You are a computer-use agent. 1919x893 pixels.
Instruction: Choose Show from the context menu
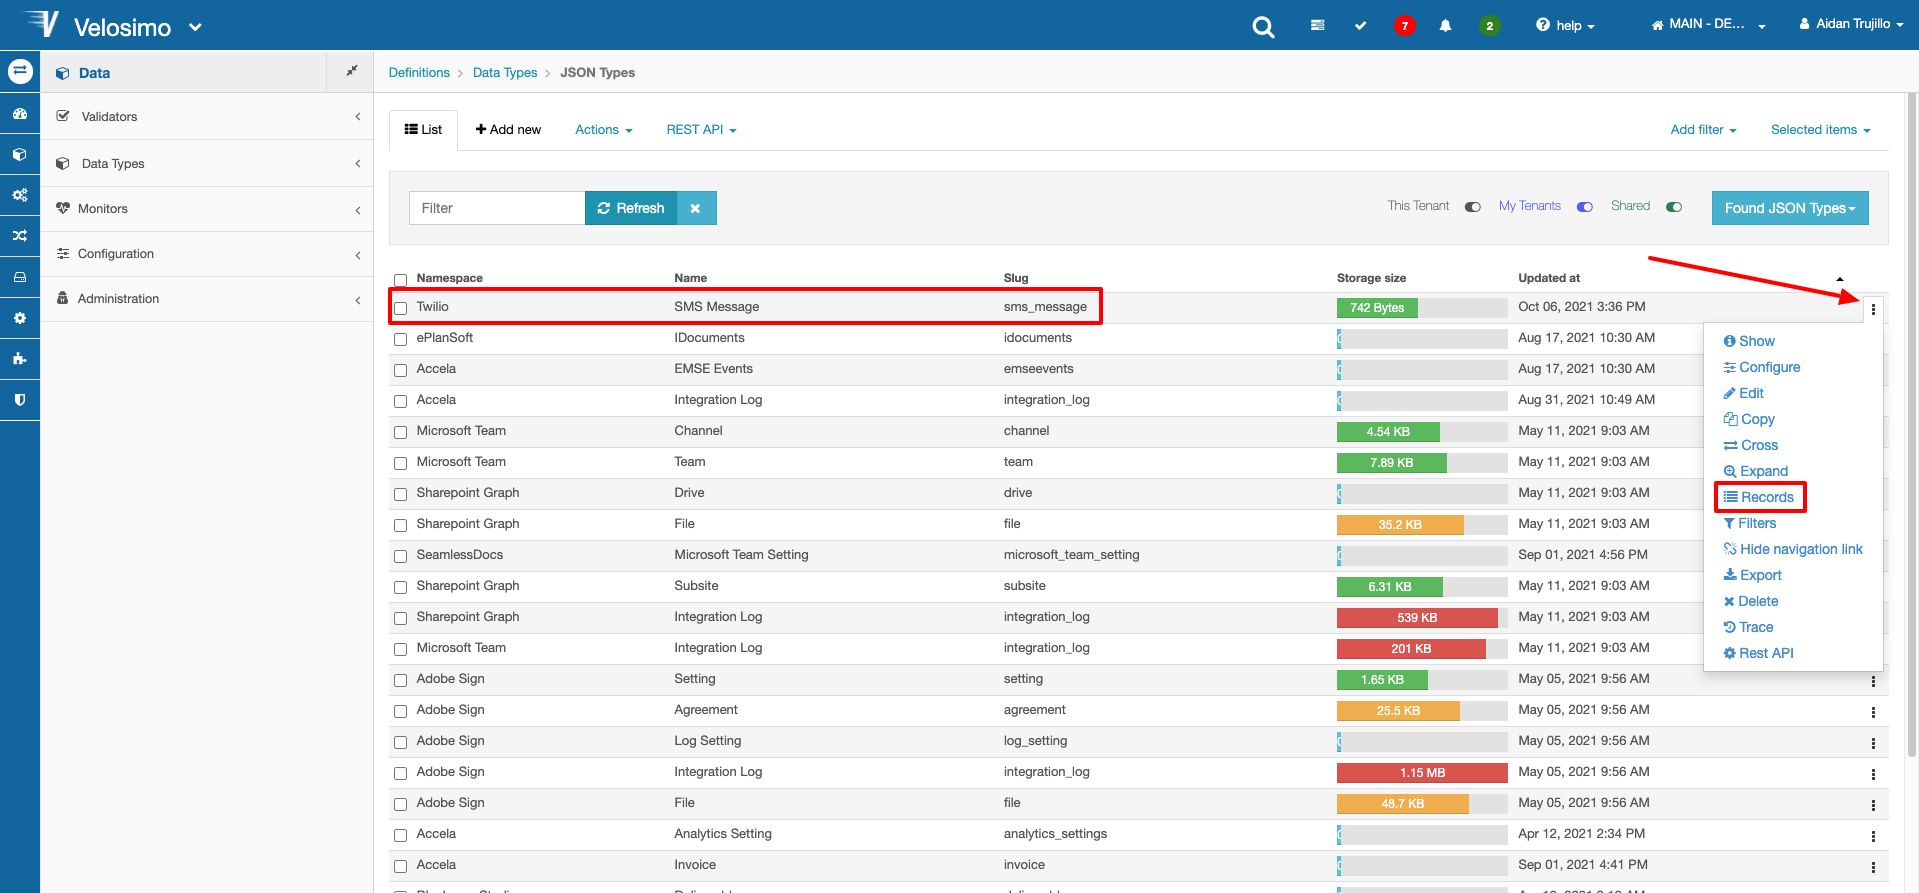click(1749, 341)
